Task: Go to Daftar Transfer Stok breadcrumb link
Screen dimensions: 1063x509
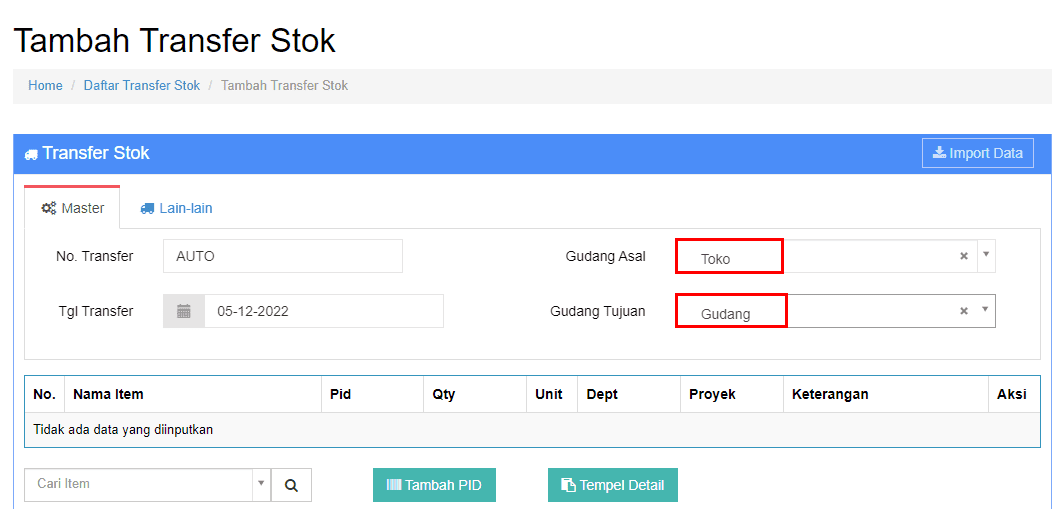Action: click(x=142, y=85)
